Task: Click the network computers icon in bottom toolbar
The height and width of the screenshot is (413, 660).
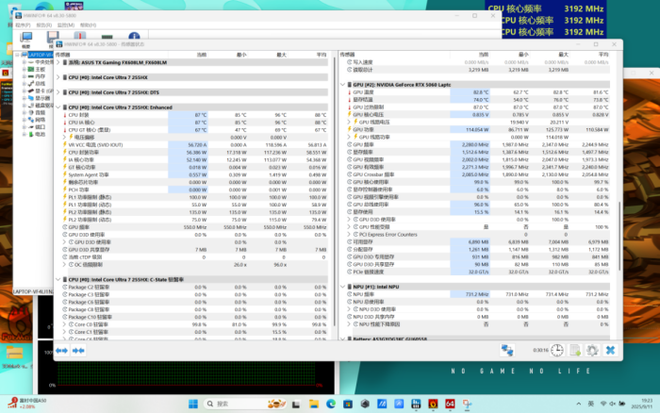Action: pos(507,350)
